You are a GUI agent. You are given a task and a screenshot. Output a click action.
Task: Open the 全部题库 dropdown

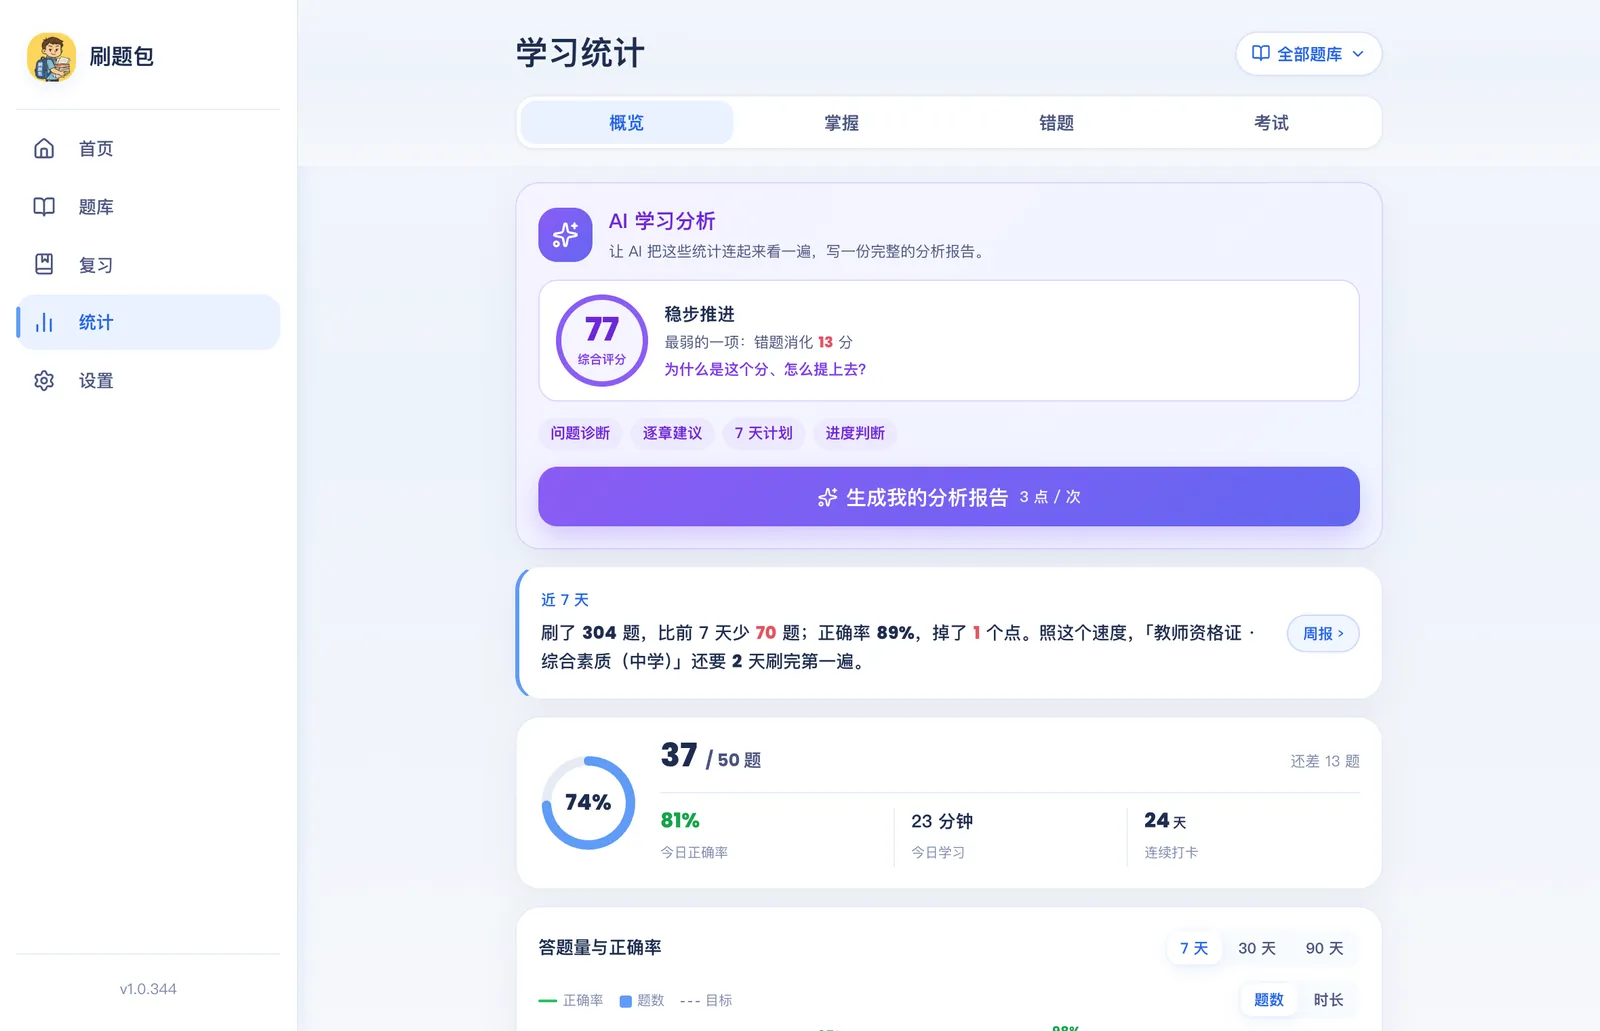tap(1309, 54)
